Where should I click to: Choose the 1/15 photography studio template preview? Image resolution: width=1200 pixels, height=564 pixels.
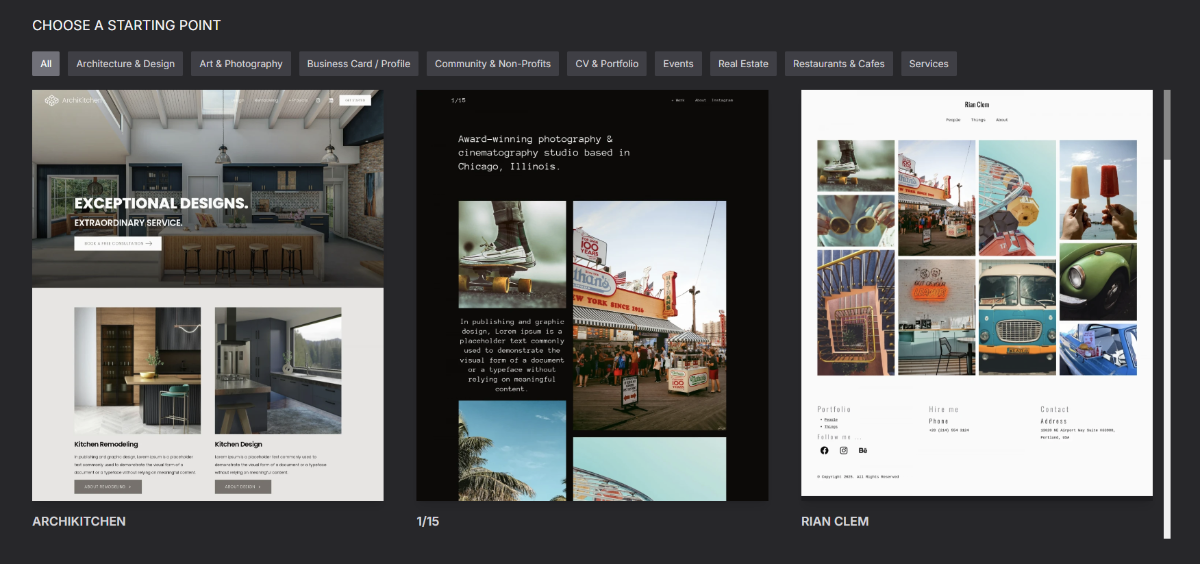pos(592,295)
